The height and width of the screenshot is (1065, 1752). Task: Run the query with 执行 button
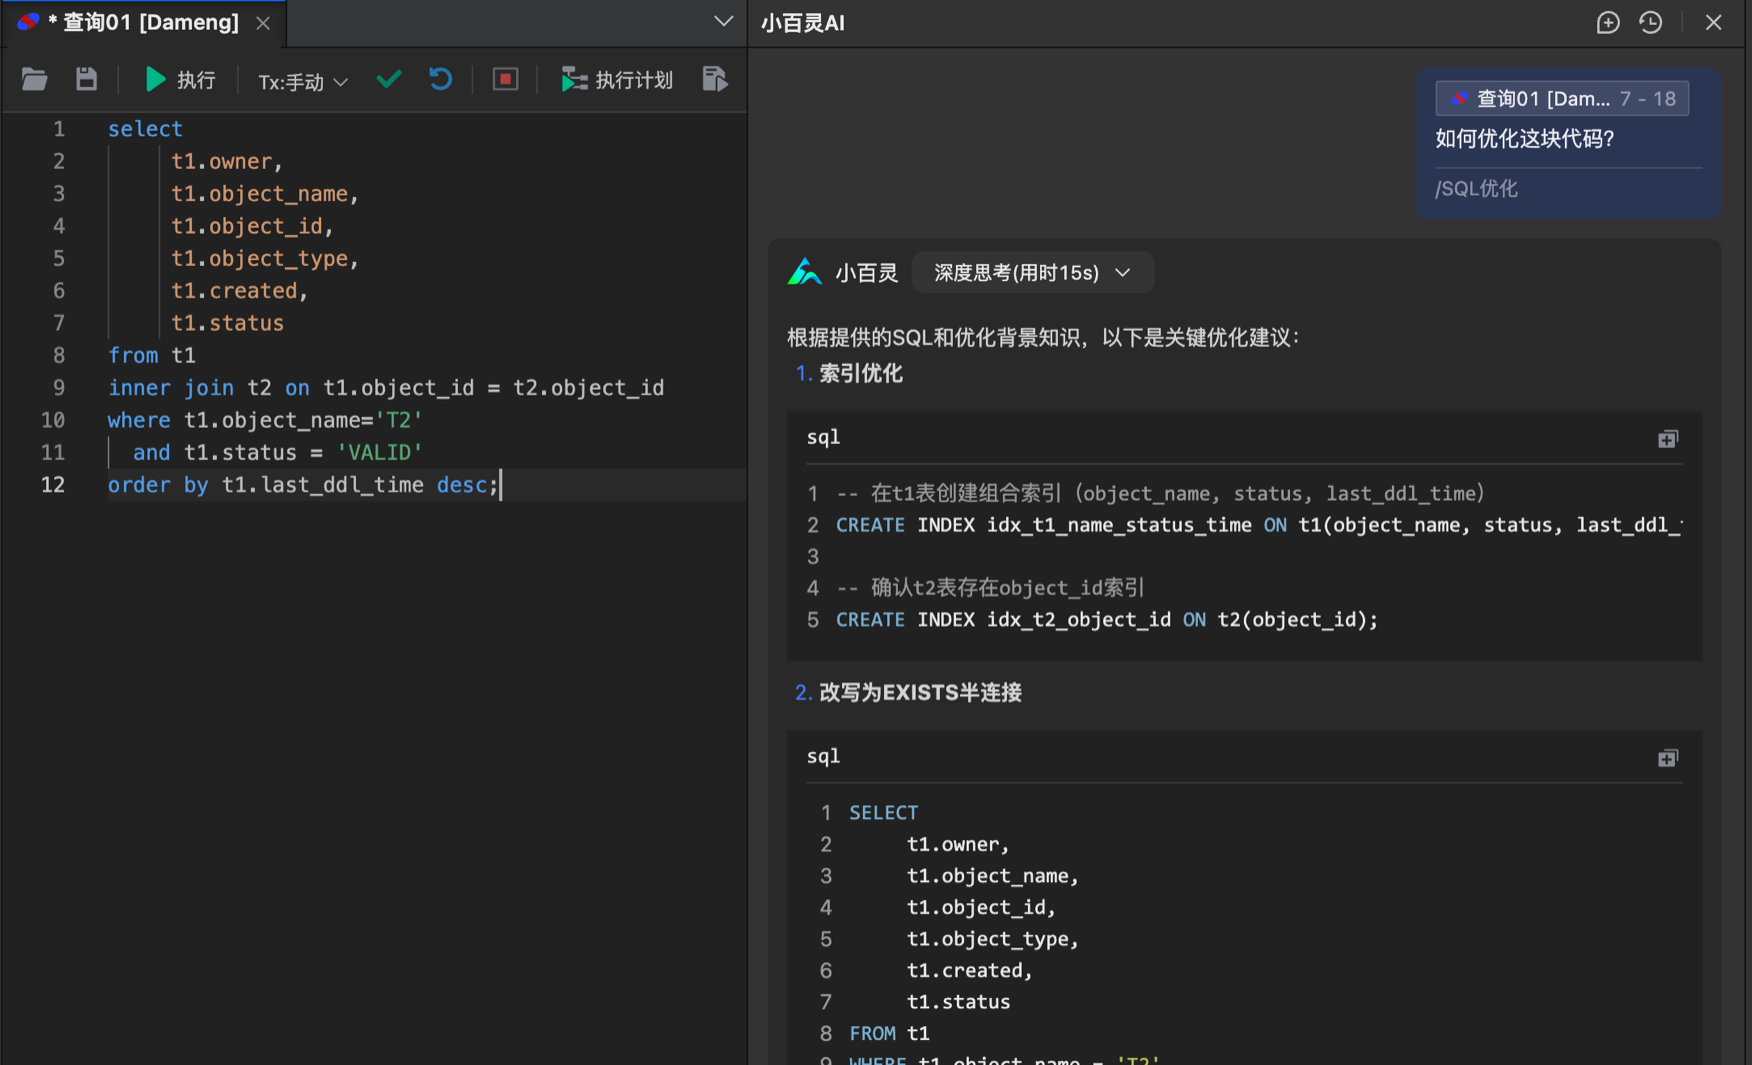click(180, 80)
